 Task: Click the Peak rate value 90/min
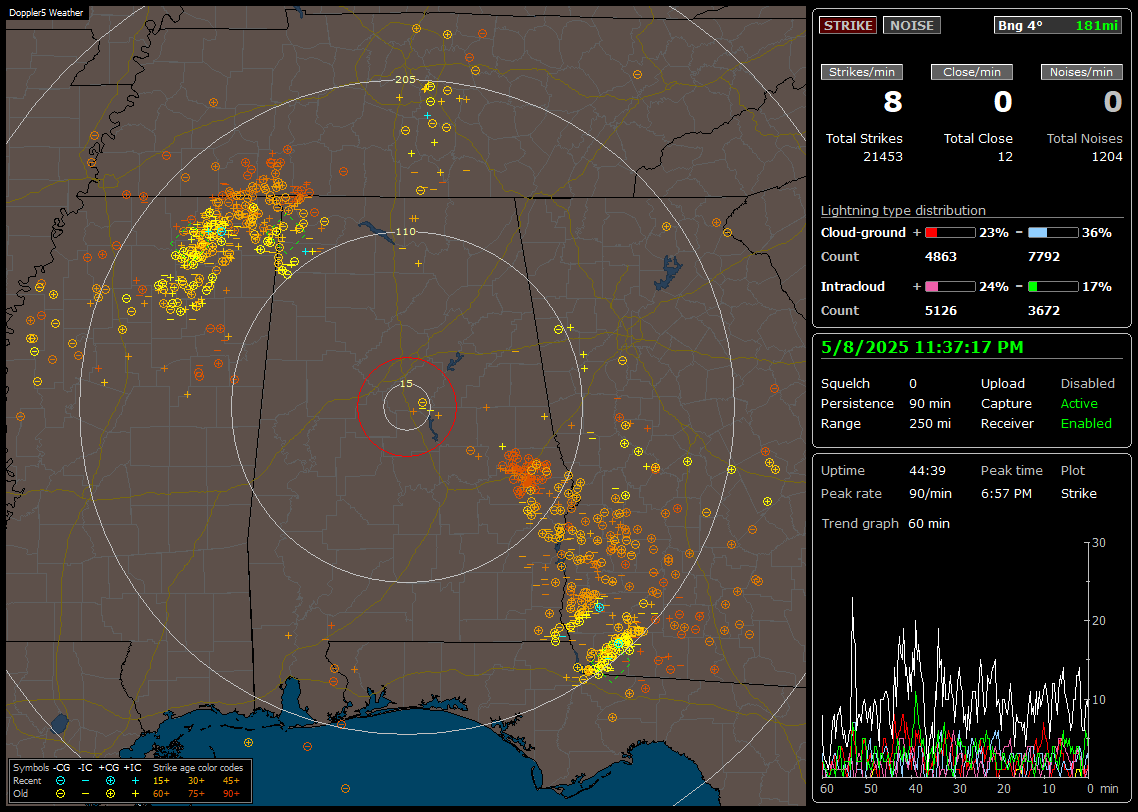pyautogui.click(x=930, y=493)
